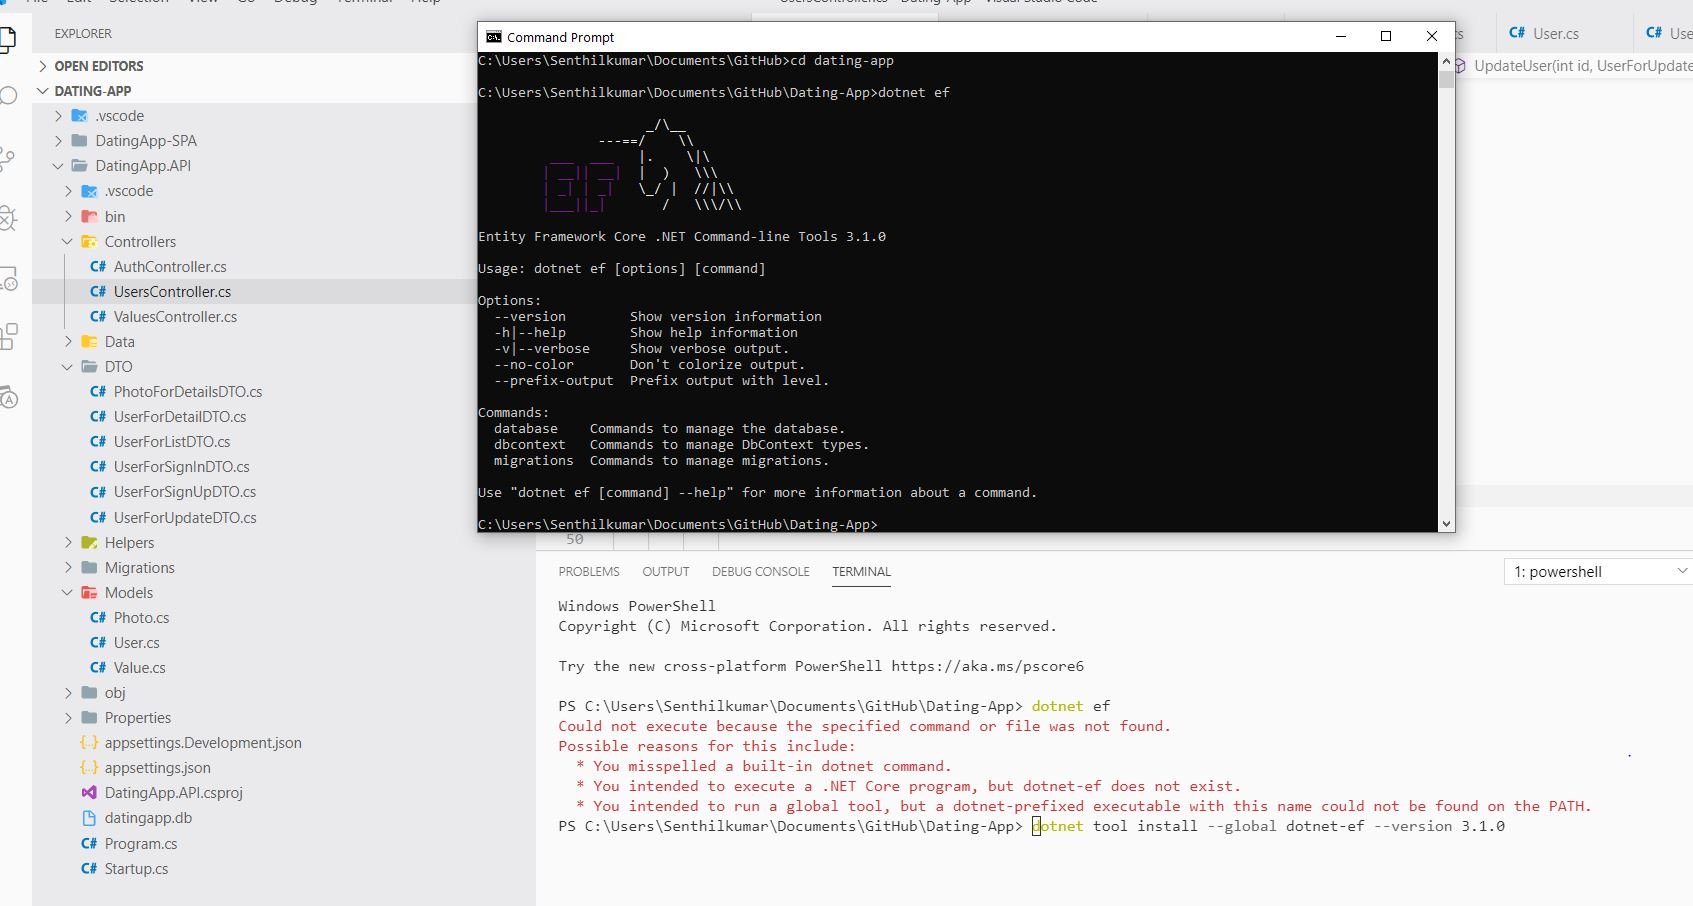Collapse the Controllers folder
Viewport: 1693px width, 906px height.
point(139,242)
